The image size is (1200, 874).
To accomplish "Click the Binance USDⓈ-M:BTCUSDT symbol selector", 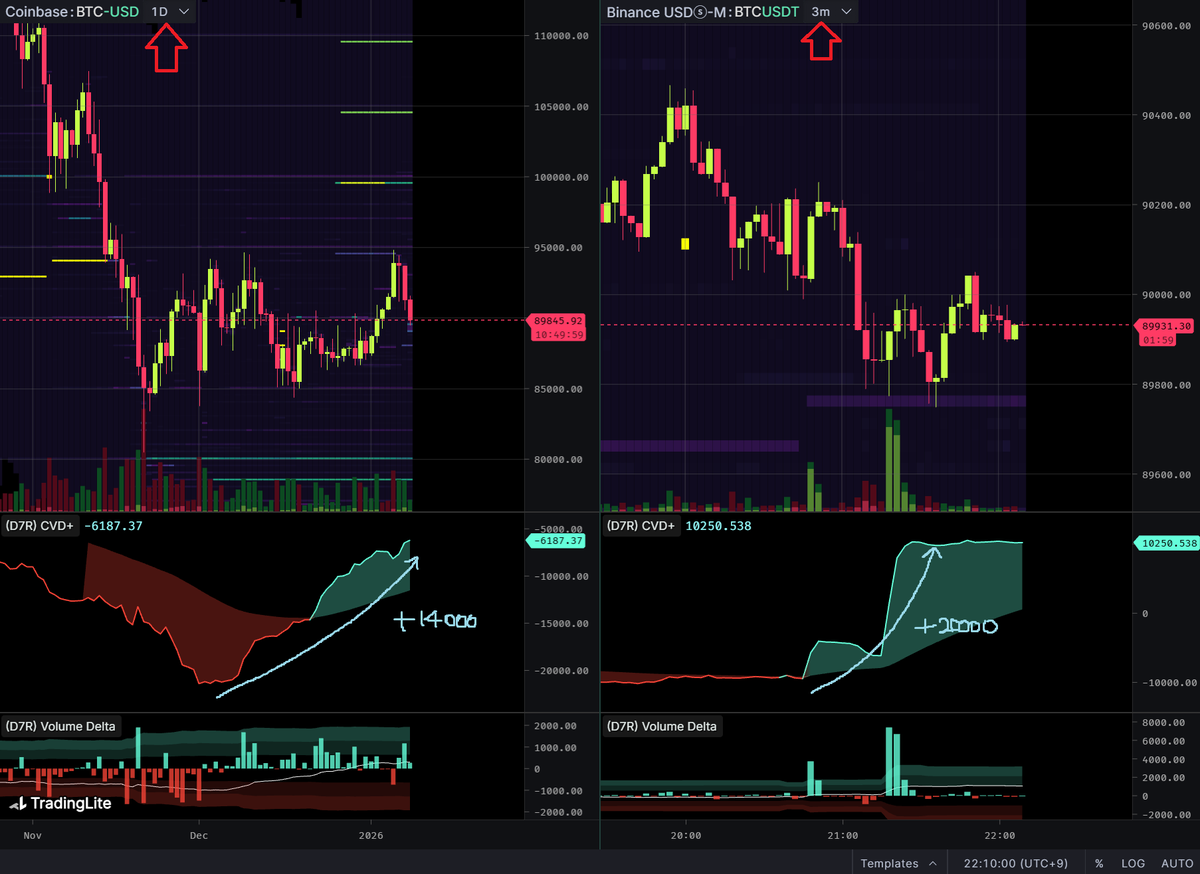I will pyautogui.click(x=703, y=11).
